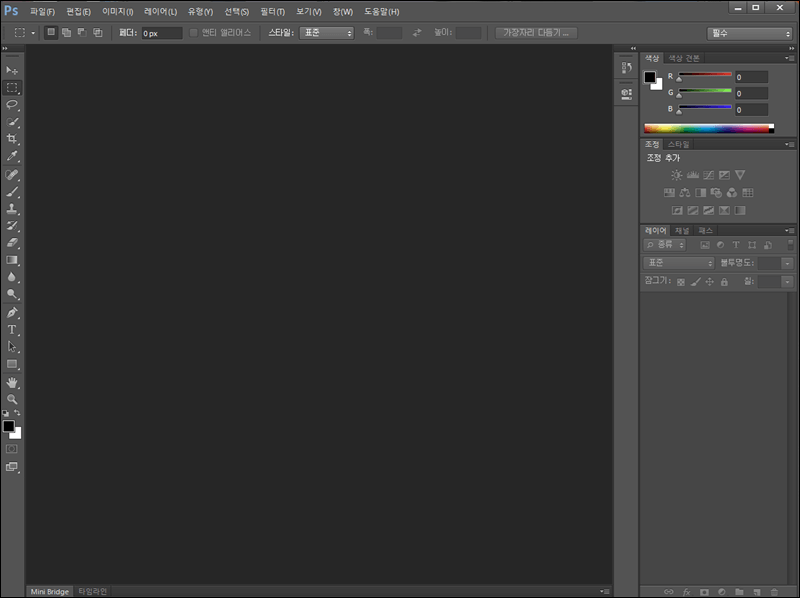Open the 필터(T) menu
The image size is (800, 598).
(272, 11)
